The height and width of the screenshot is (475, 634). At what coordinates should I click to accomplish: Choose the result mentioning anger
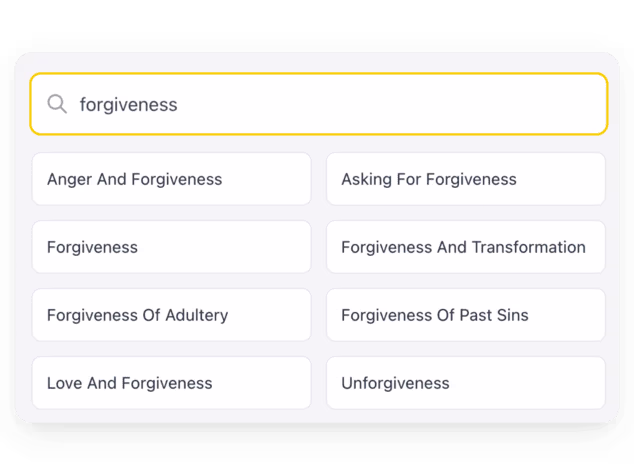click(171, 179)
